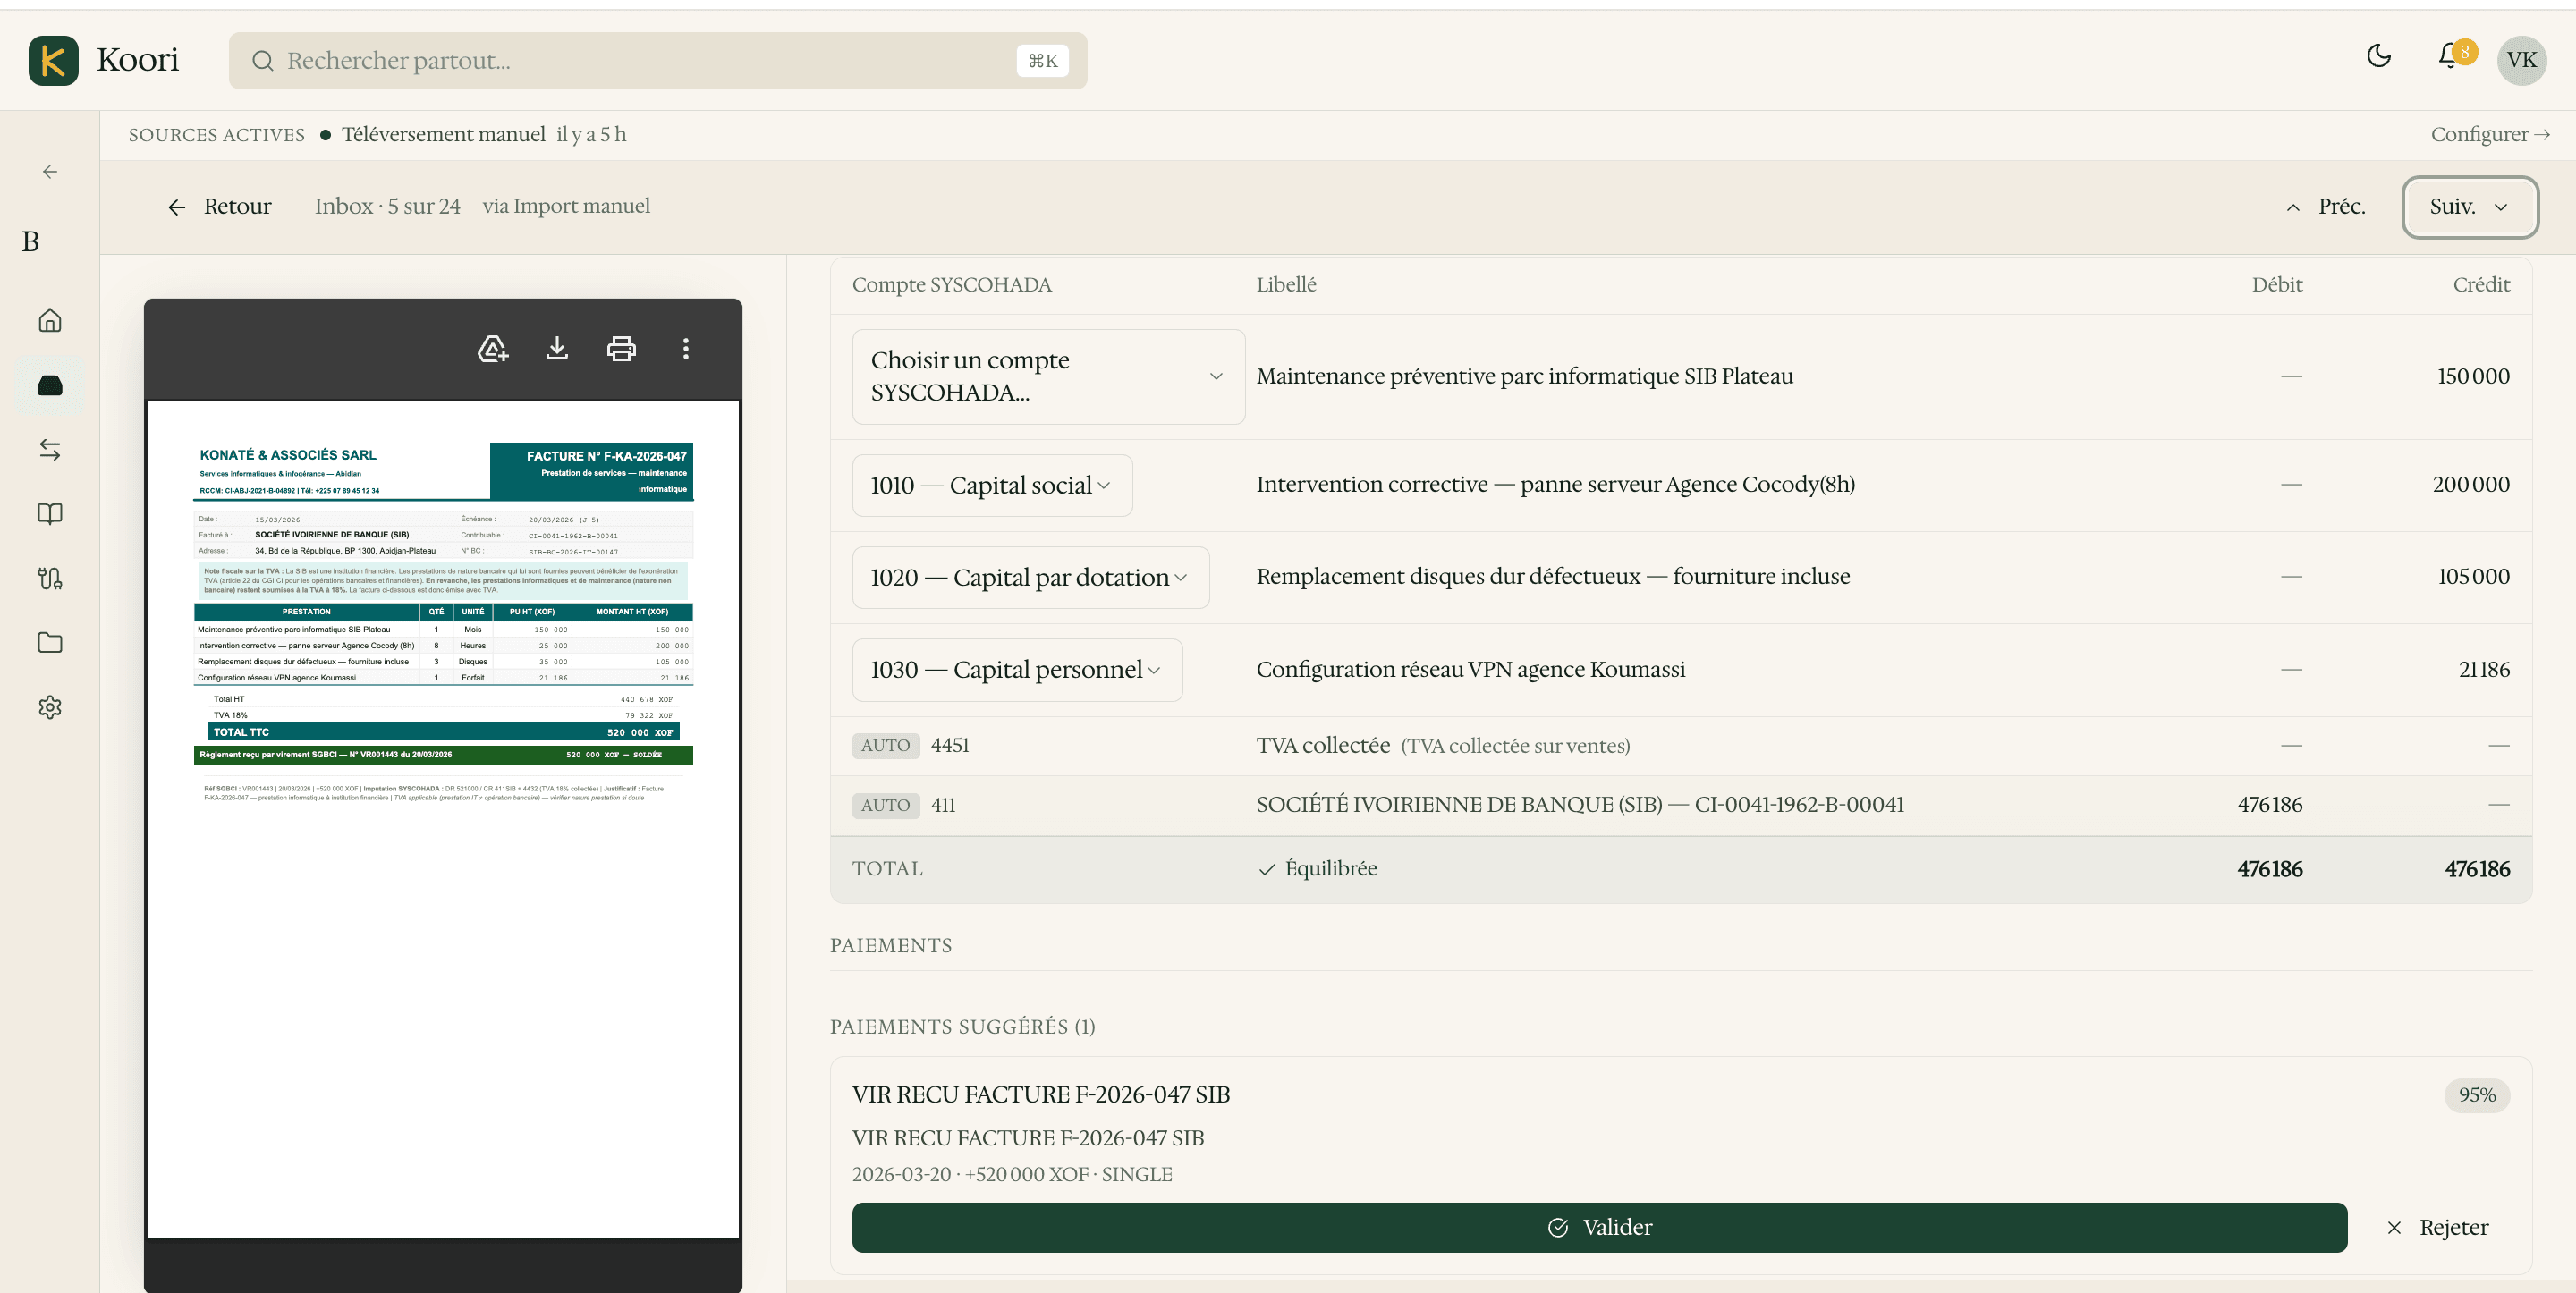Collapse sidebar with the left arrow
The height and width of the screenshot is (1293, 2576).
coord(50,172)
